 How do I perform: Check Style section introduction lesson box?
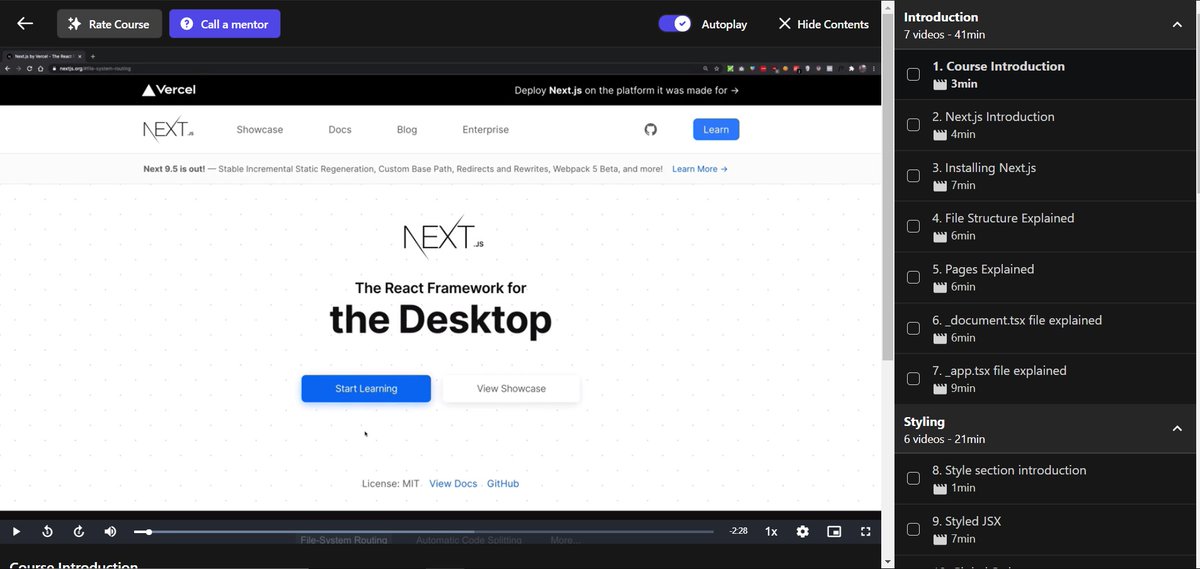pos(913,478)
